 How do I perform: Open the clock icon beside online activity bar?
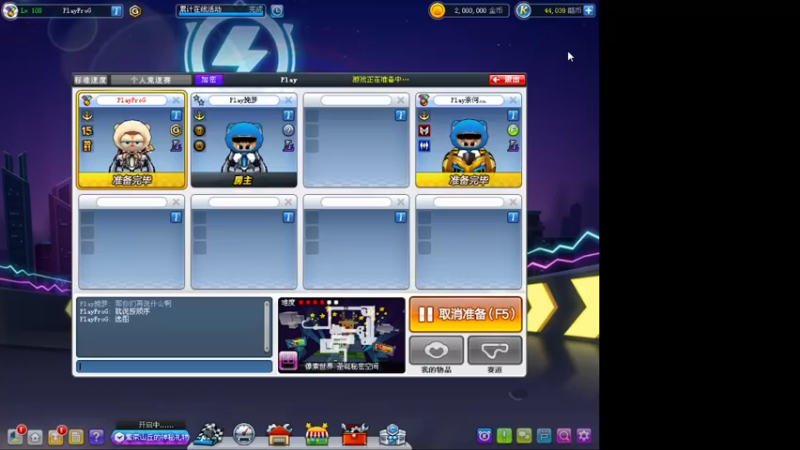click(277, 11)
